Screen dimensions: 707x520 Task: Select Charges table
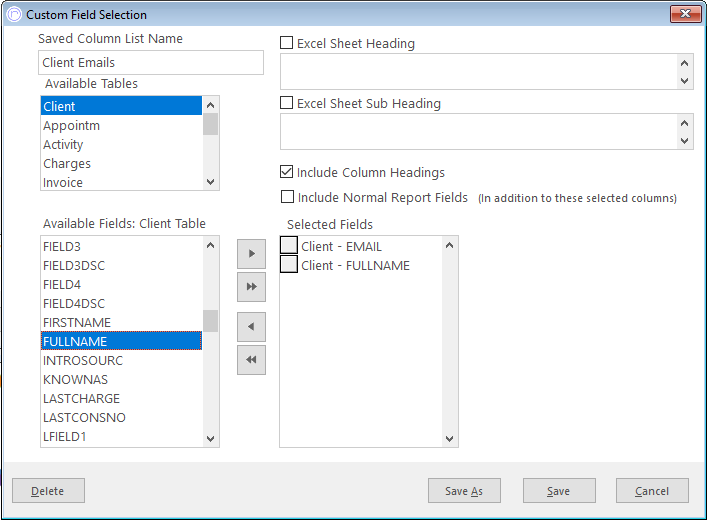pyautogui.click(x=121, y=163)
